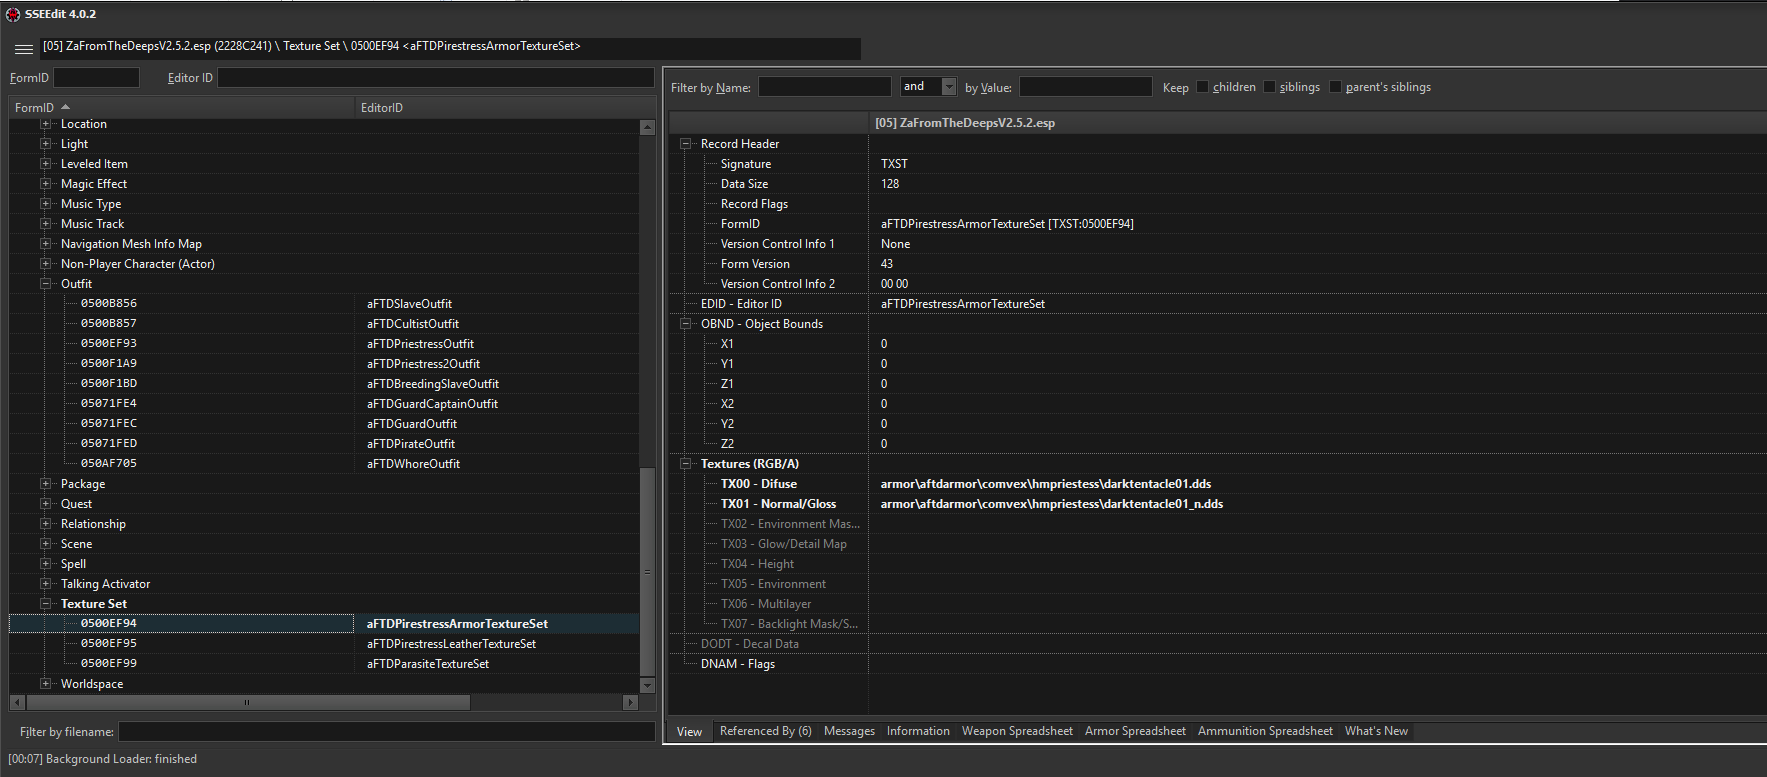This screenshot has height=777, width=1767.
Task: Click the tree scrollbar up arrow
Action: pos(647,127)
